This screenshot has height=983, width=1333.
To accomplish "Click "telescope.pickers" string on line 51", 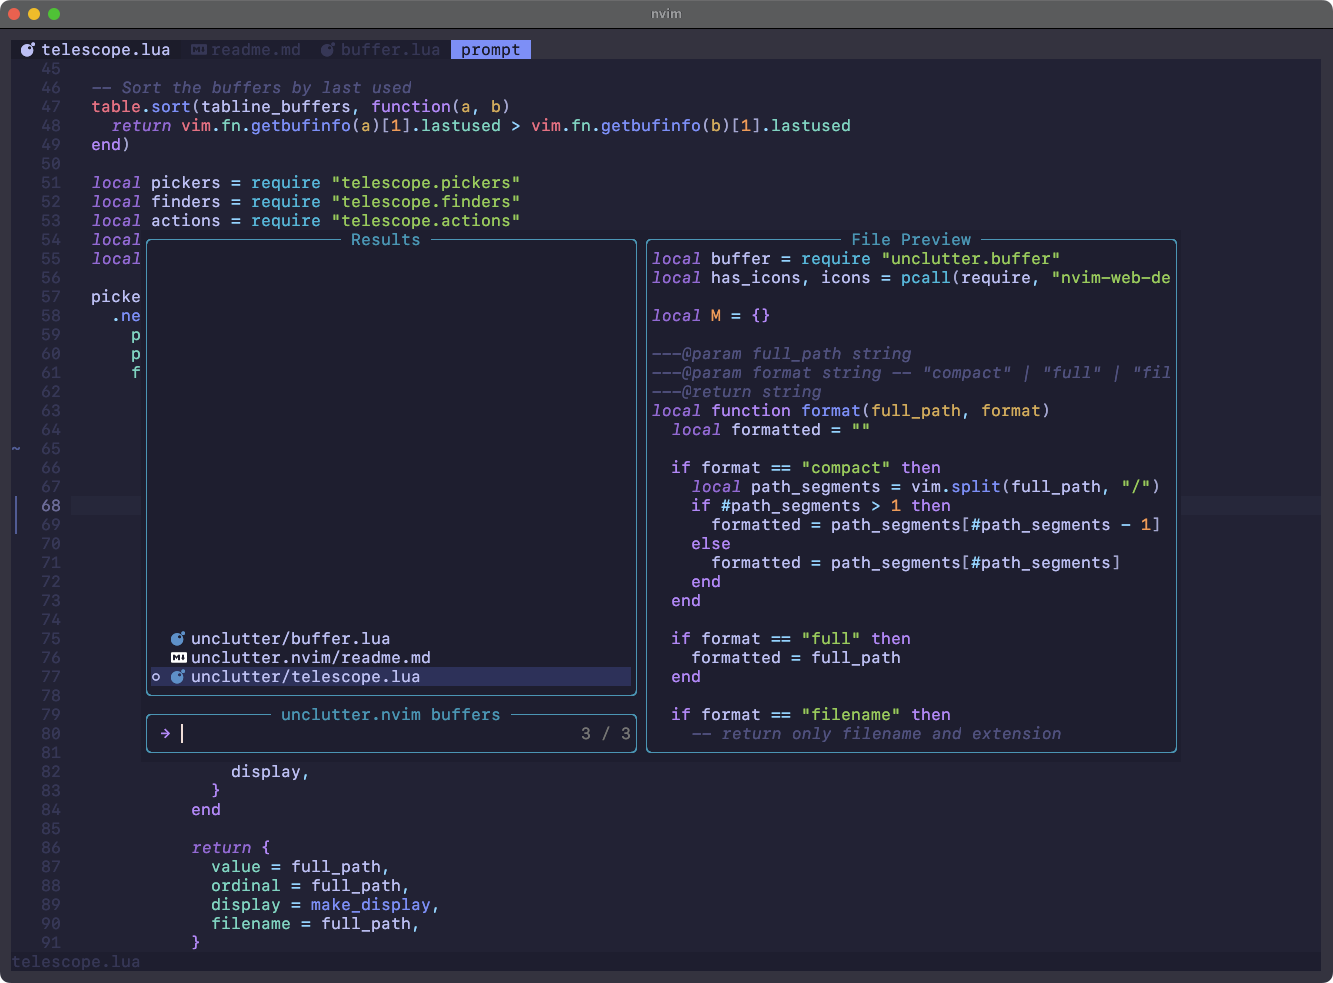I will pos(426,183).
